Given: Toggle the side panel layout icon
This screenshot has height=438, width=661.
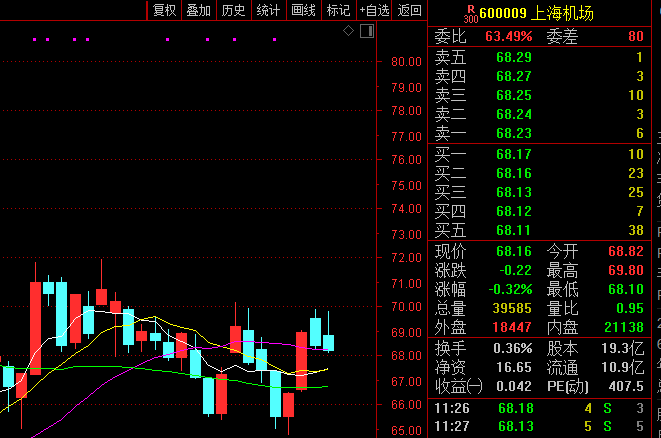Looking at the screenshot, I should (x=367, y=31).
